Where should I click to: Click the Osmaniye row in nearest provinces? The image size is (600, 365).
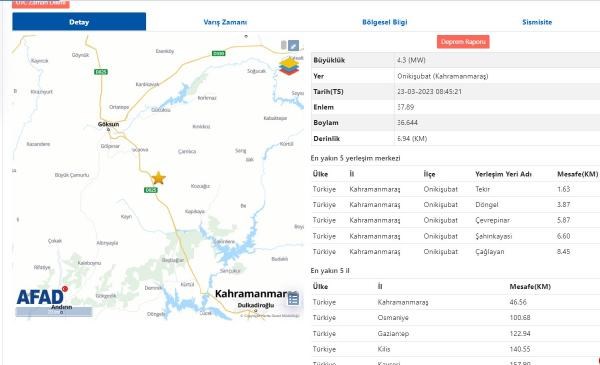click(455, 318)
